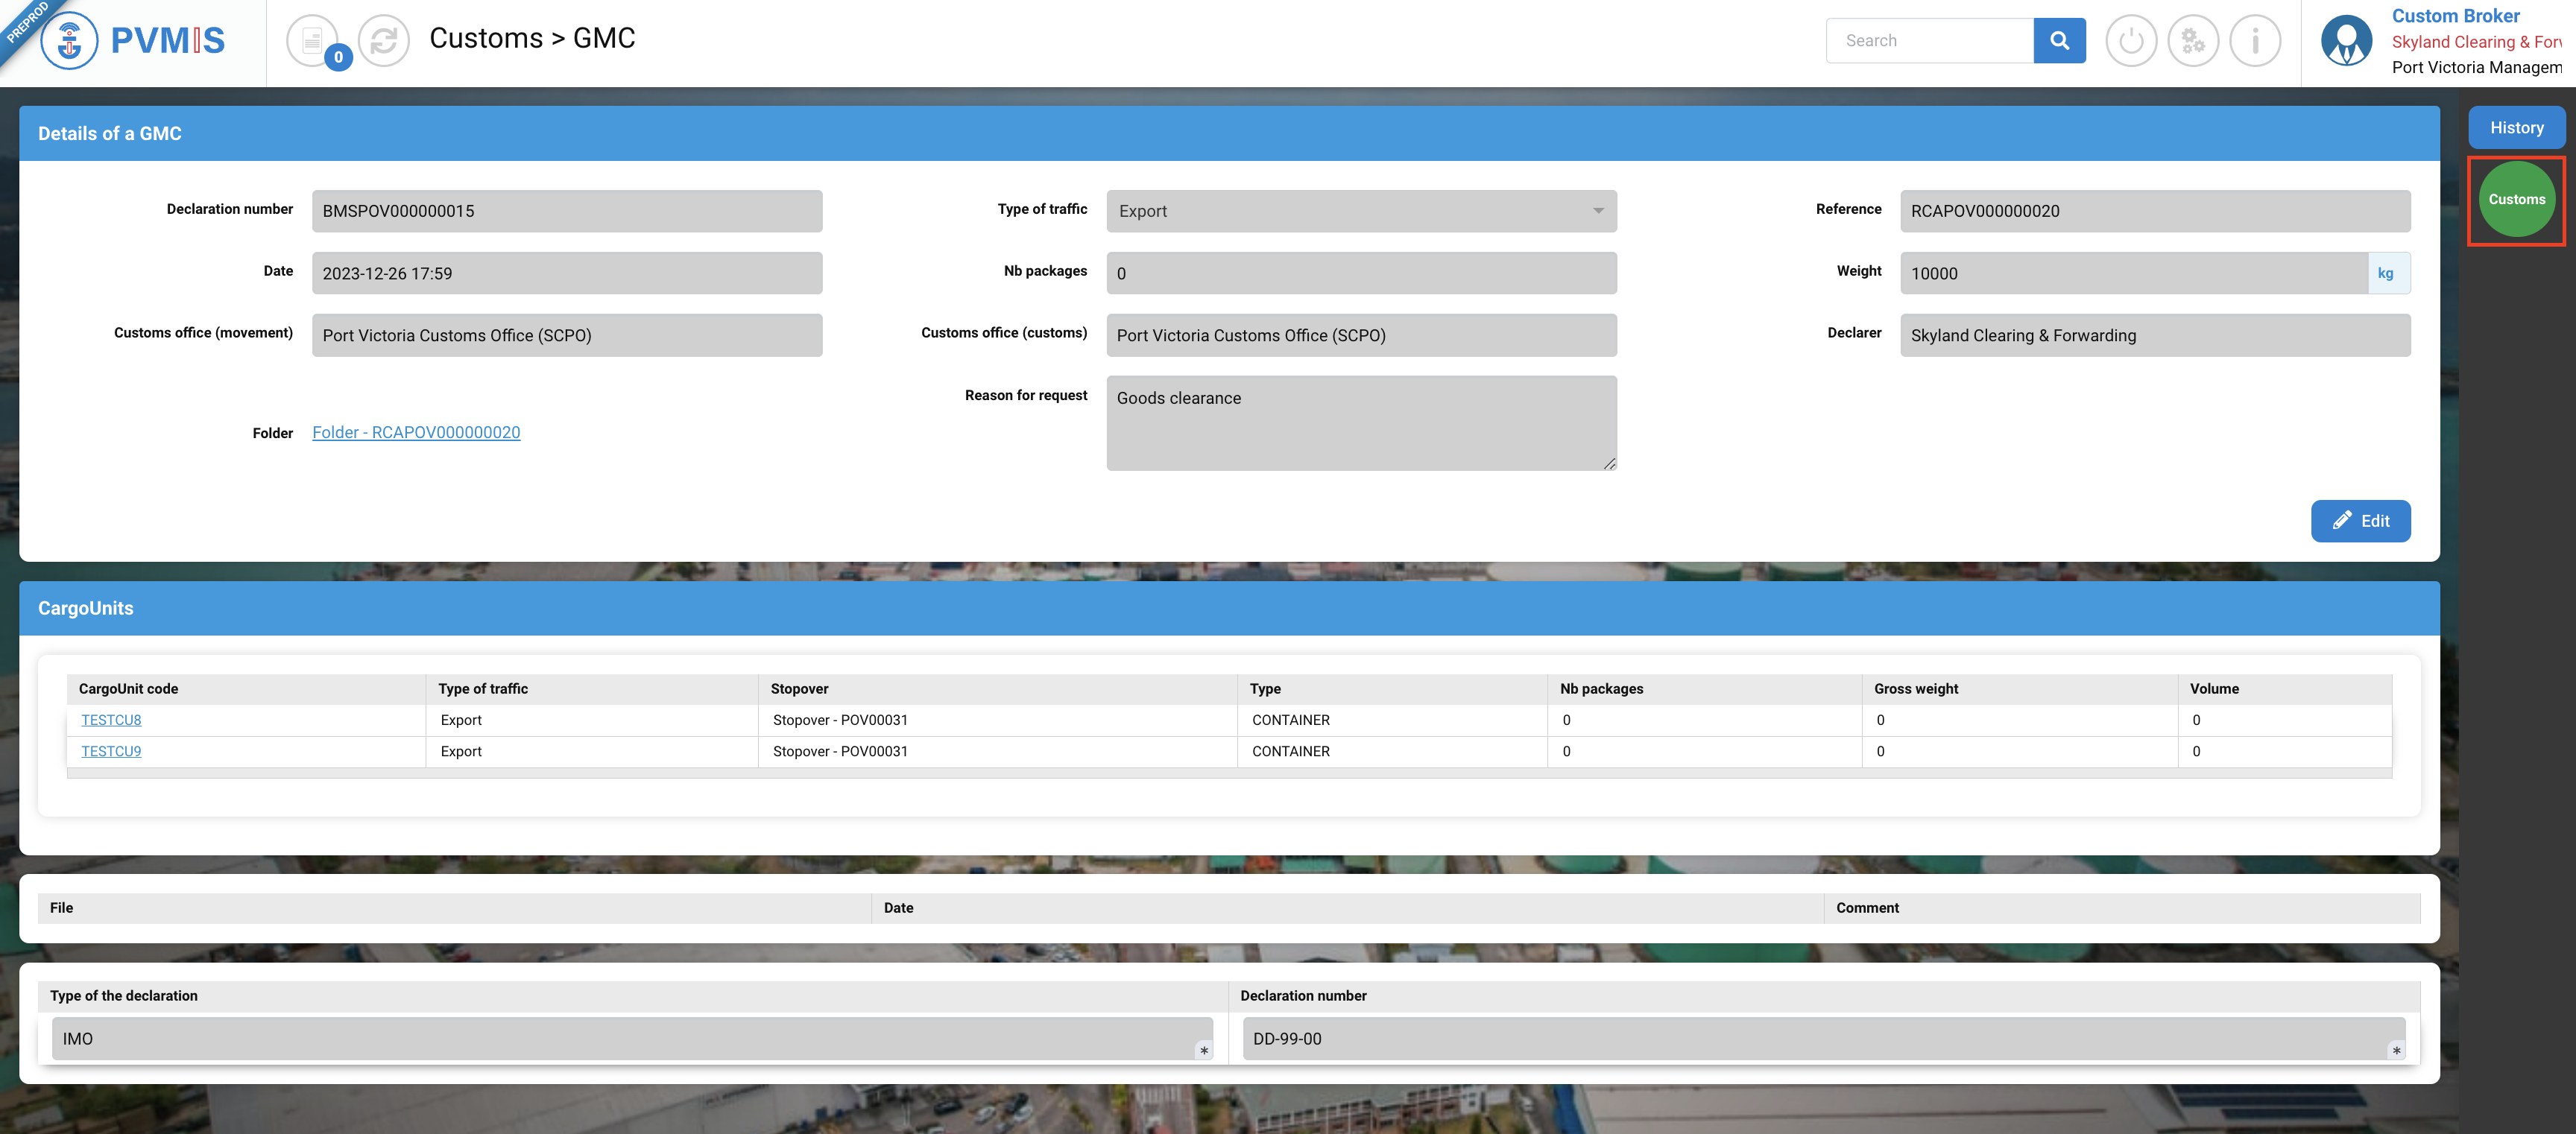Click the Declaration number field
Screen dimensions: 2576x1134
[x=567, y=211]
